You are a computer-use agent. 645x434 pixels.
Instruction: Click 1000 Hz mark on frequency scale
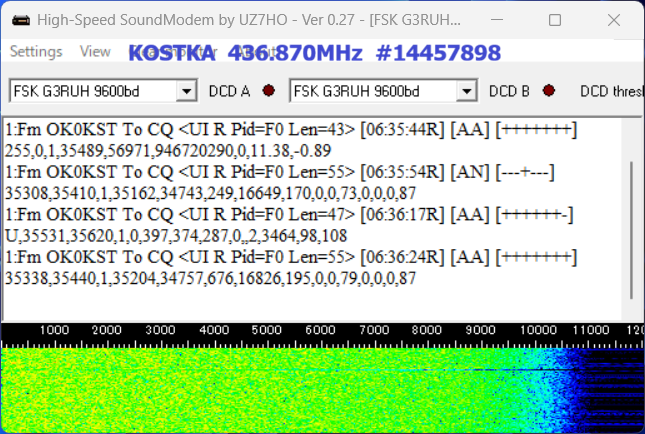(54, 330)
